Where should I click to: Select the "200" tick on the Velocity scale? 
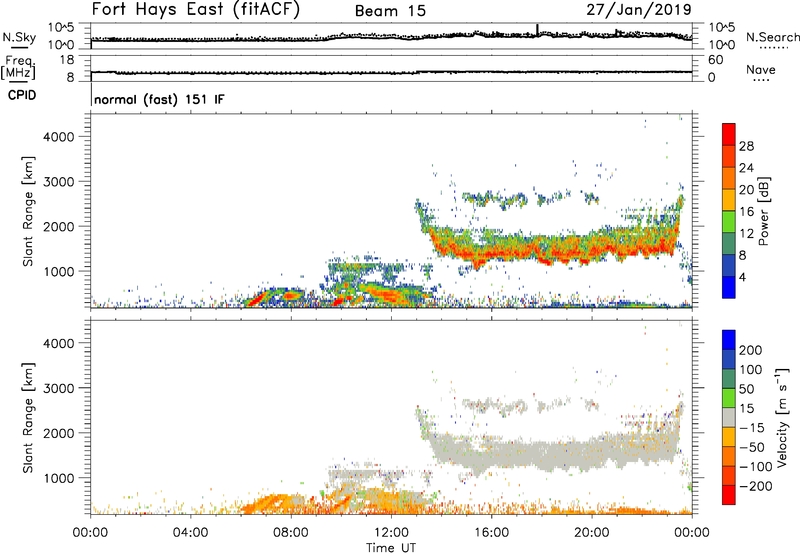point(750,350)
